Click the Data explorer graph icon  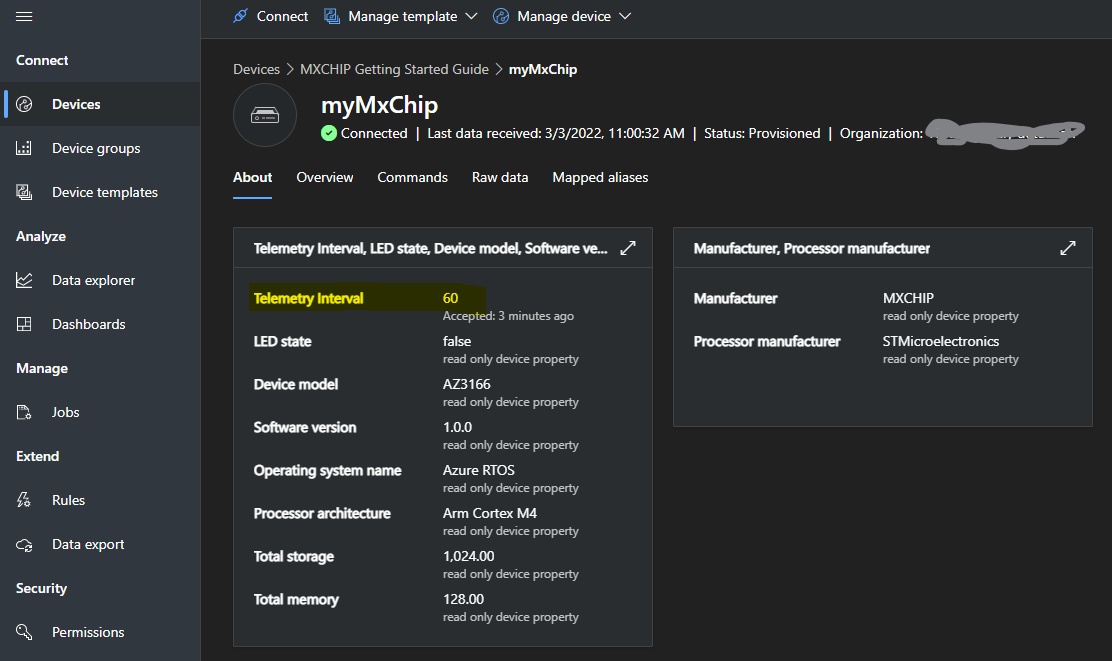pos(24,280)
